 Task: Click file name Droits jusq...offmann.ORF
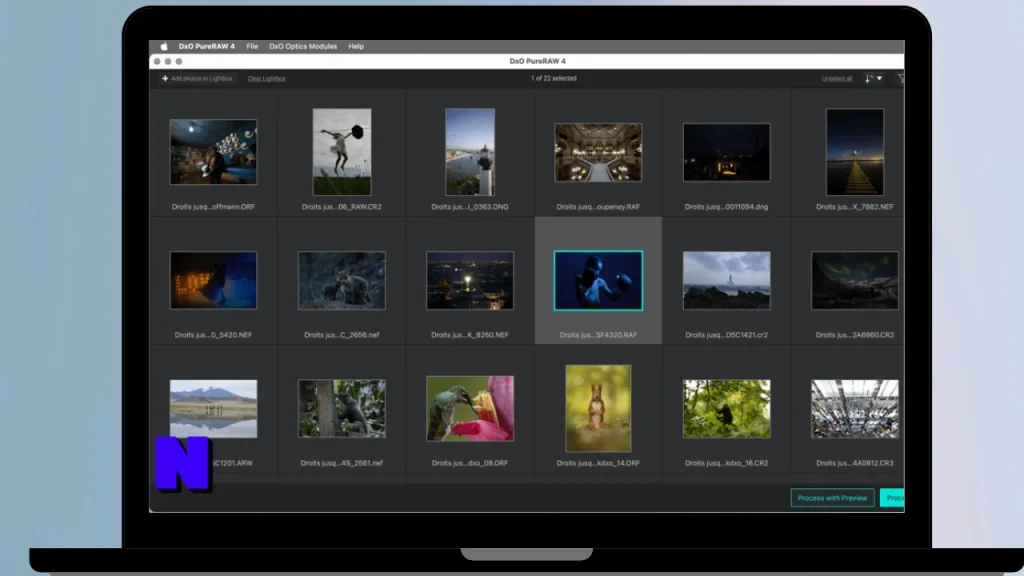click(214, 206)
